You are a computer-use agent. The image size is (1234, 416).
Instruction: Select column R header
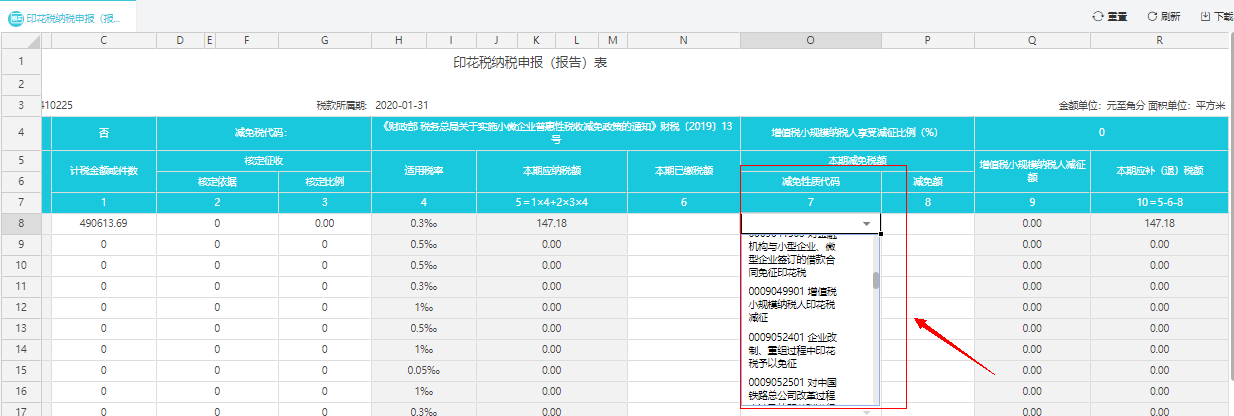click(x=1159, y=40)
